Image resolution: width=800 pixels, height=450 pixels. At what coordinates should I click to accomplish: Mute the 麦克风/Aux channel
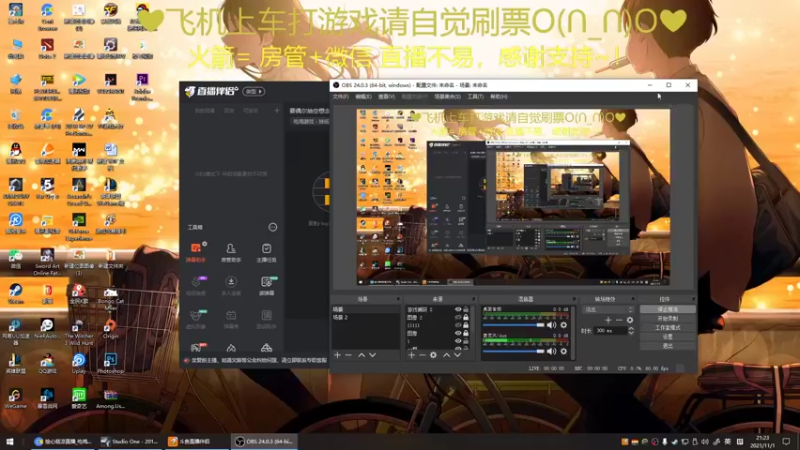(552, 351)
